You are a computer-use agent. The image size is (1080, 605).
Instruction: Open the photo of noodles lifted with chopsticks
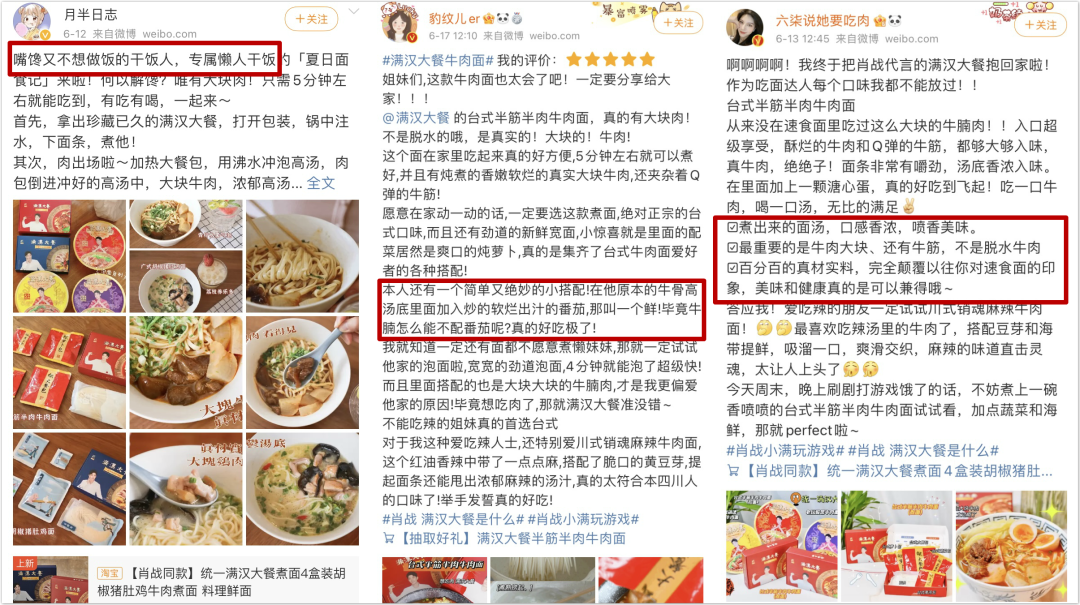[302, 256]
